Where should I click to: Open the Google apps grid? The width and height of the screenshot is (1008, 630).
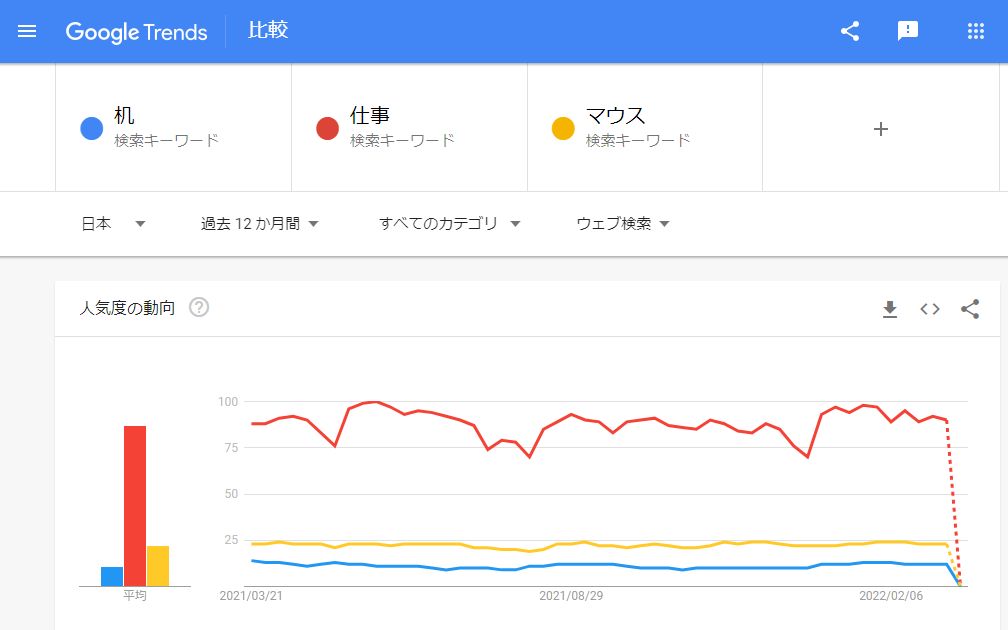976,31
